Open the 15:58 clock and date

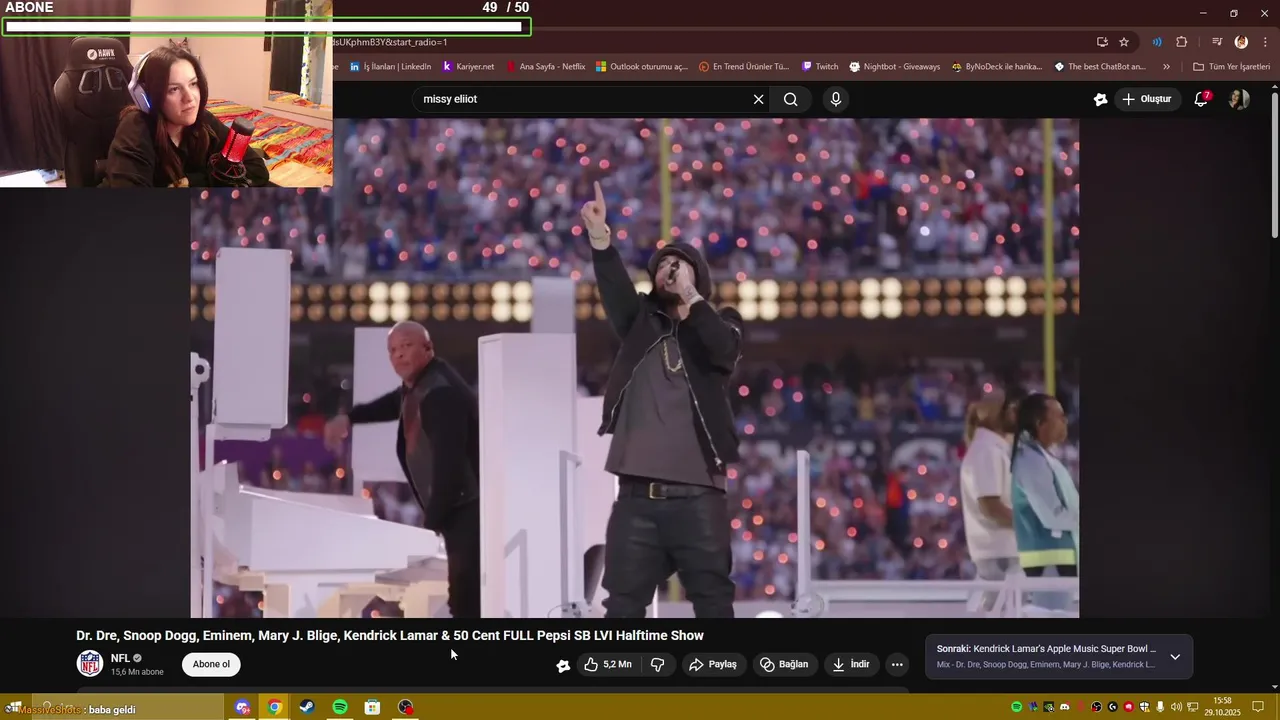(1222, 707)
